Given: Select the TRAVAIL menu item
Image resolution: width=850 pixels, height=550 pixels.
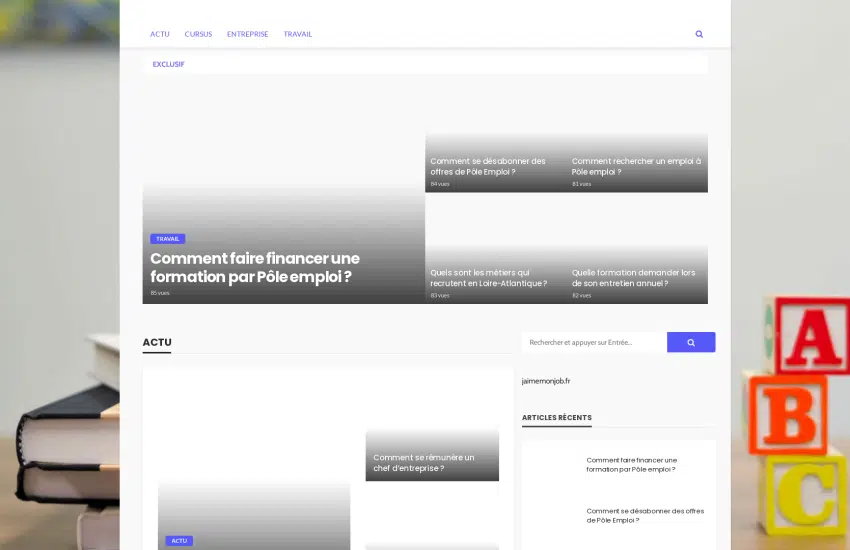Looking at the screenshot, I should (x=298, y=34).
